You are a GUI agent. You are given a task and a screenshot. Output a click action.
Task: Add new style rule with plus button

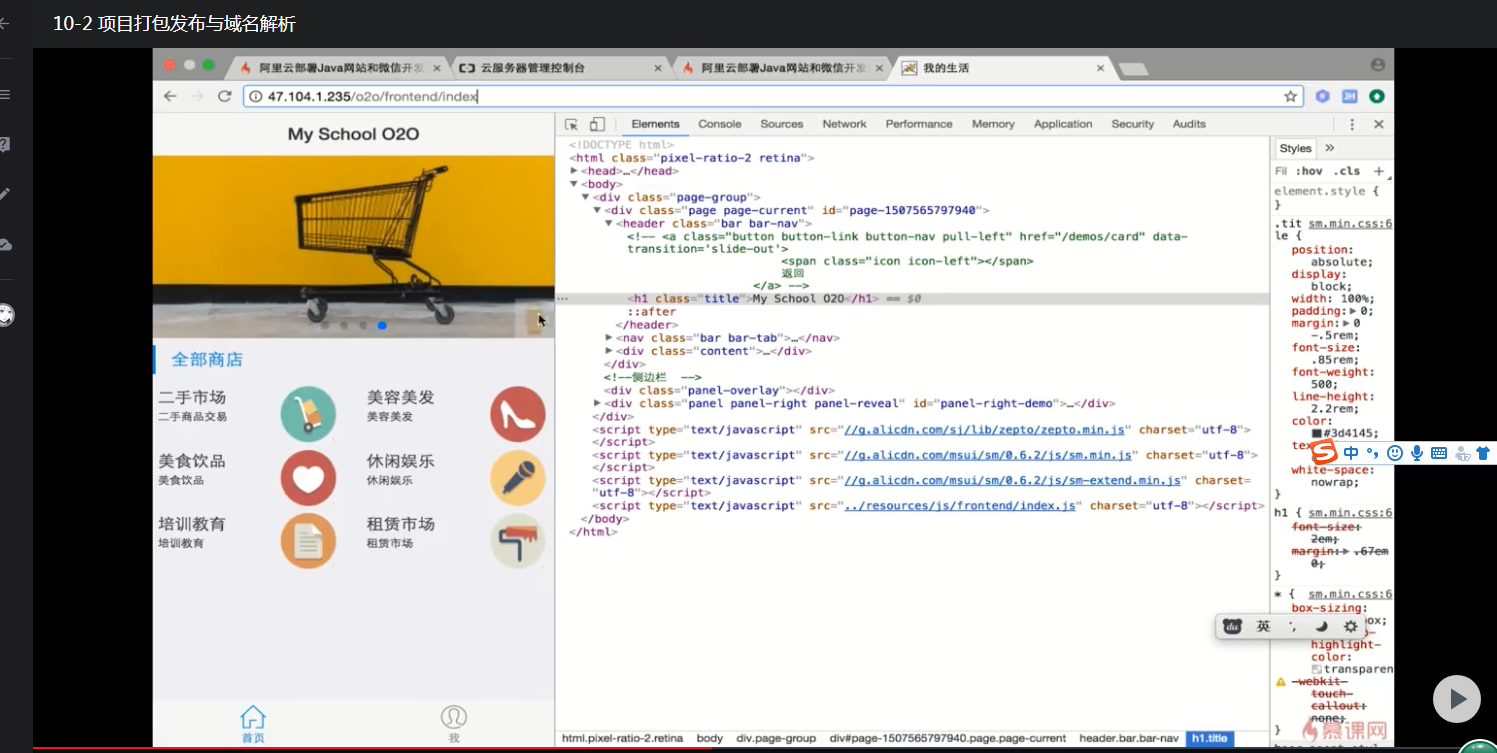coord(1379,171)
